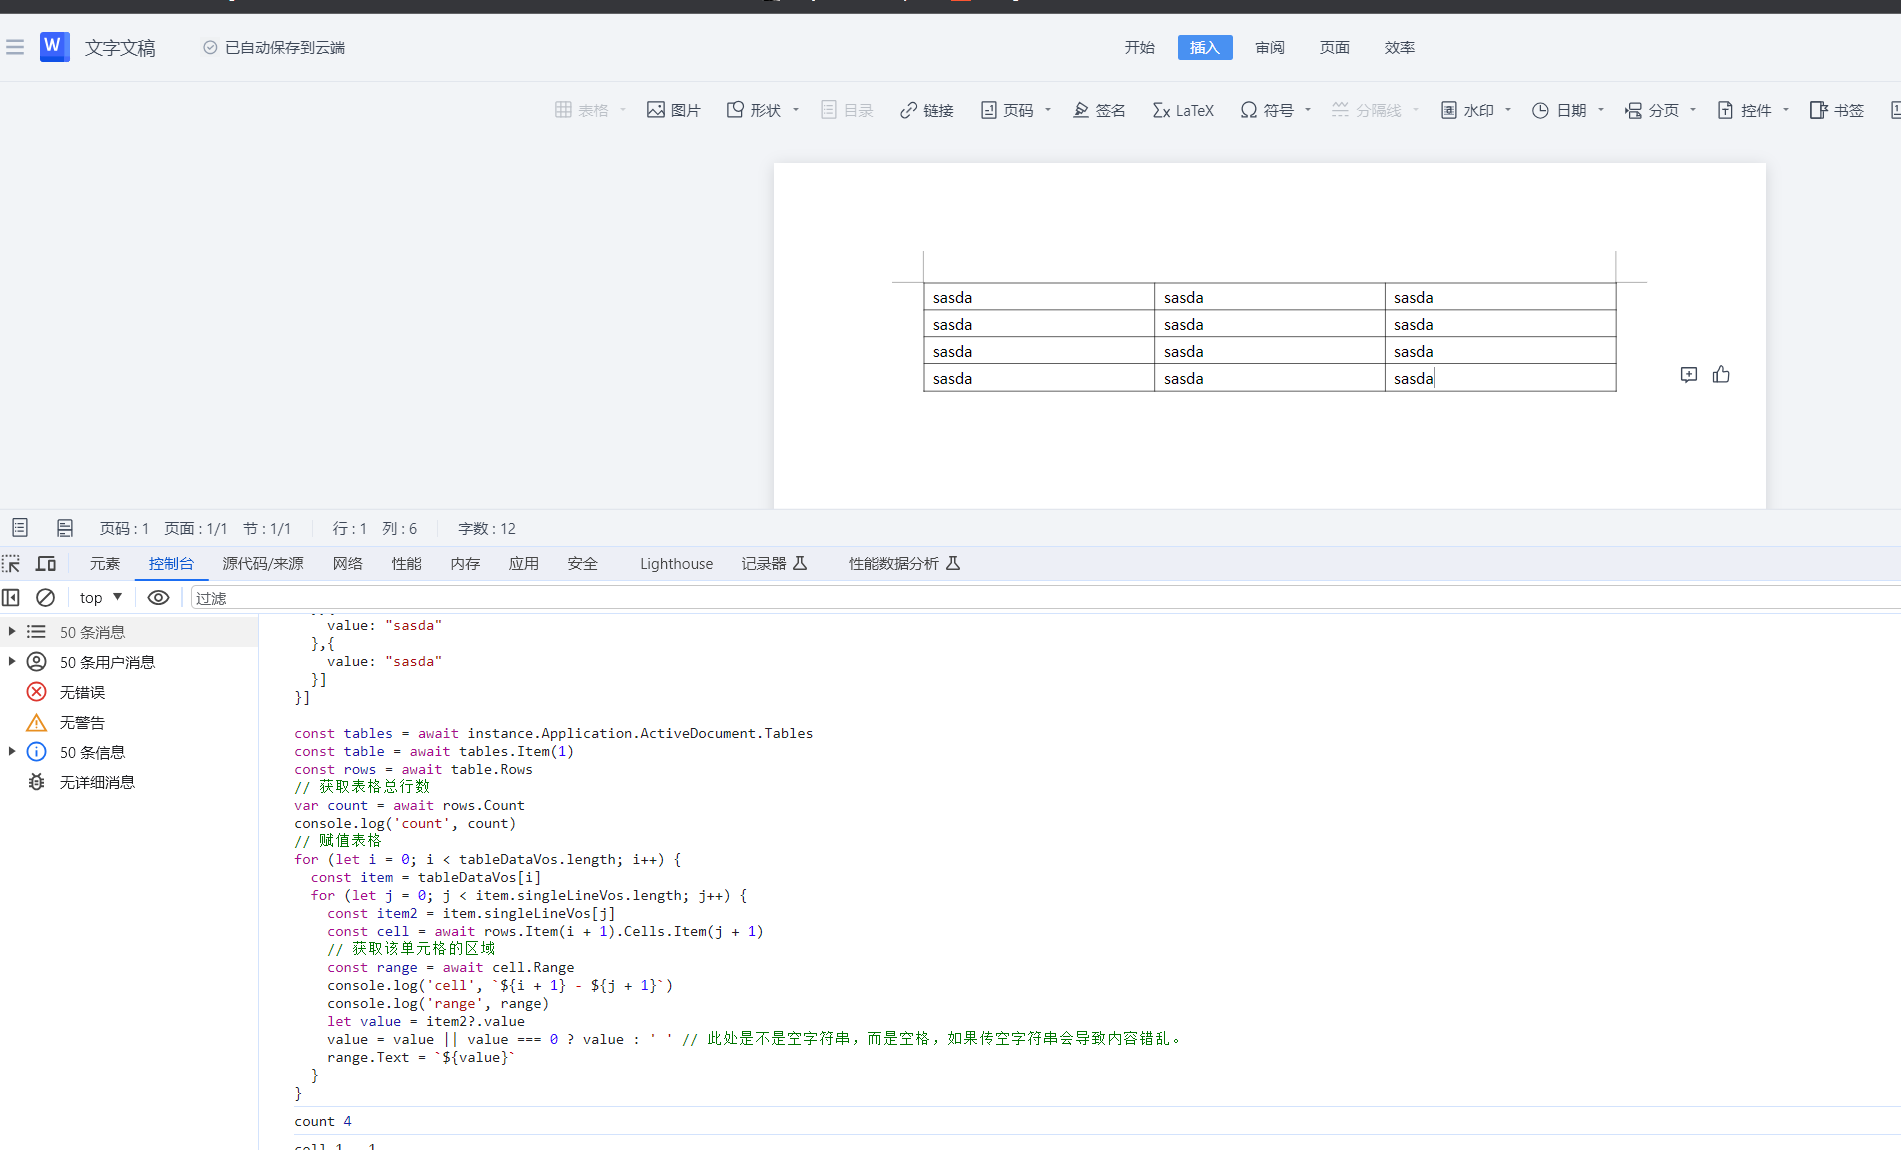
Task: Switch to the 开始 ribbon tab
Action: (1140, 47)
